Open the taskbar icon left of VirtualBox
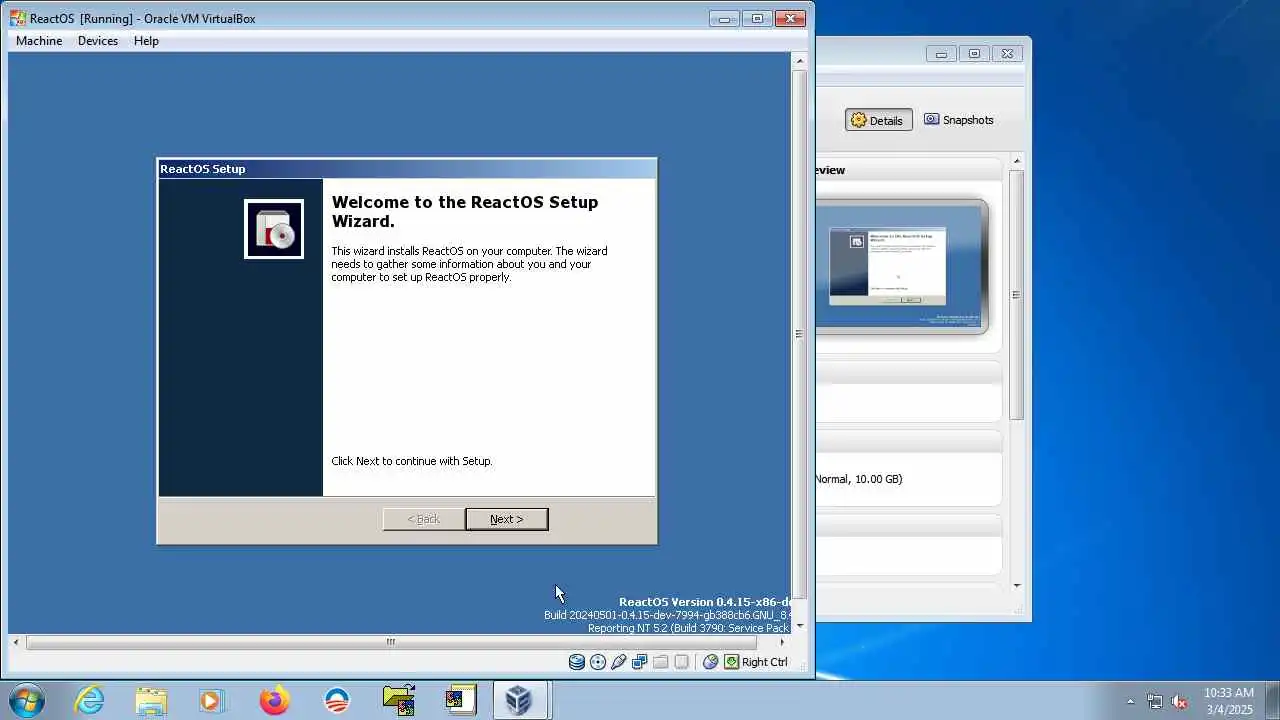The height and width of the screenshot is (720, 1280). pyautogui.click(x=461, y=700)
